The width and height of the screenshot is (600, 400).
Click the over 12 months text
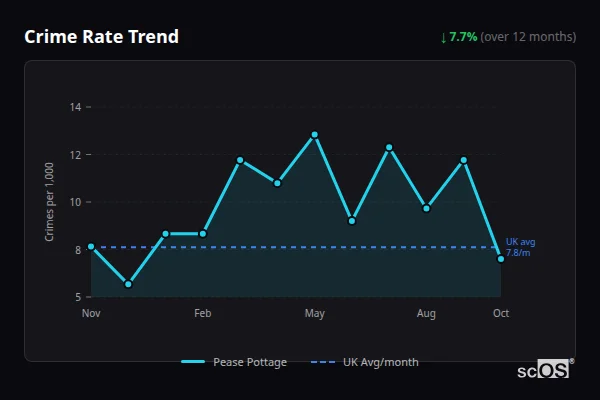click(528, 37)
